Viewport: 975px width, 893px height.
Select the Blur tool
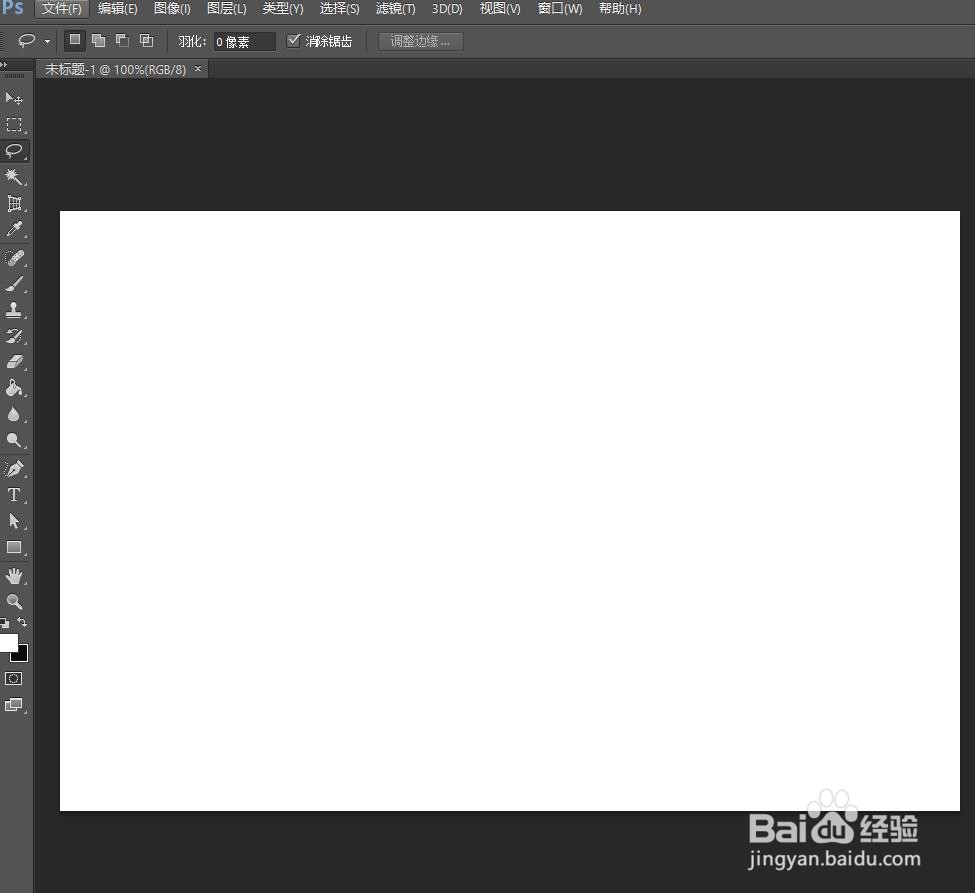pyautogui.click(x=14, y=414)
